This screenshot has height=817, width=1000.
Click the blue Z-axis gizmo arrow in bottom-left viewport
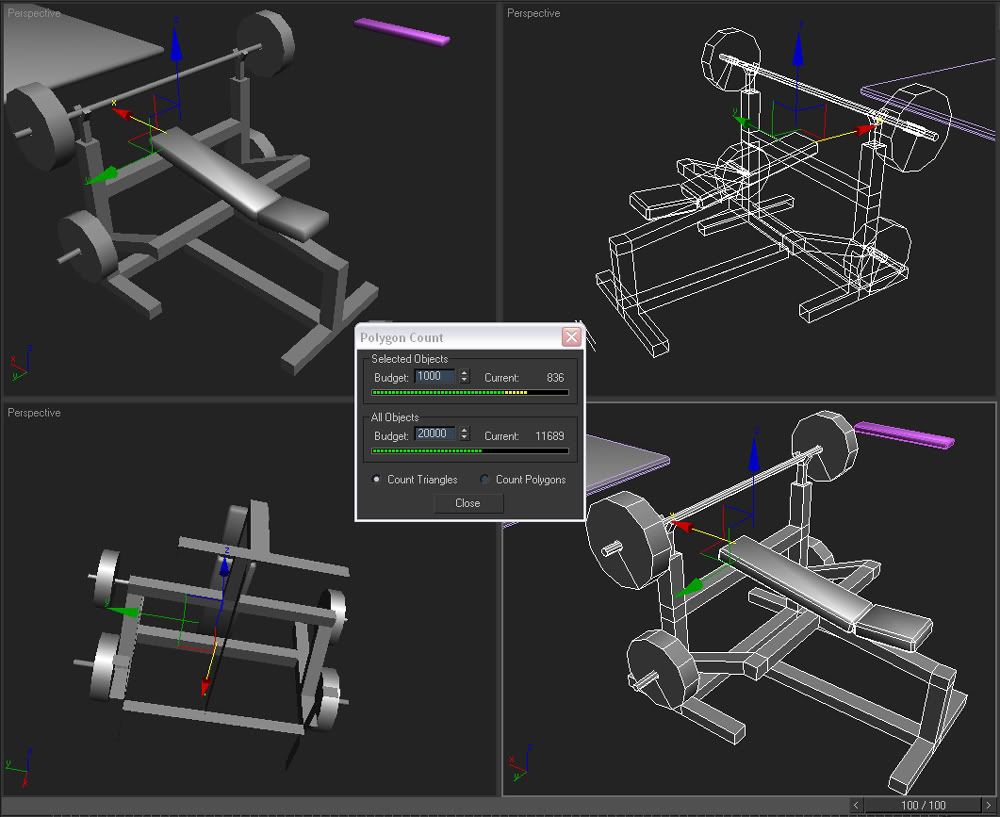click(224, 566)
